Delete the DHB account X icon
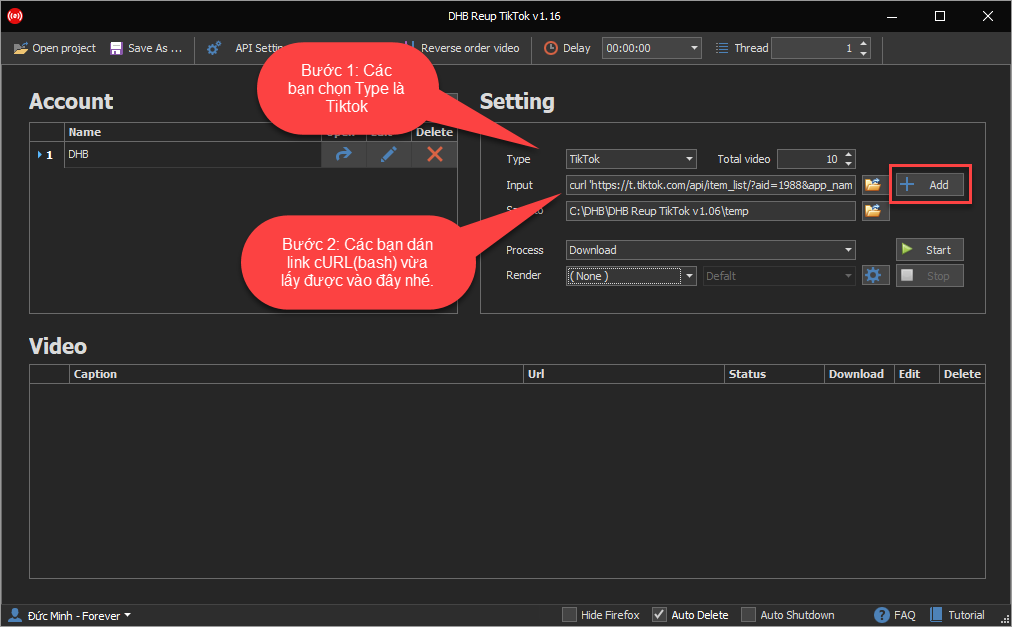Viewport: 1012px width, 627px height. tap(434, 154)
